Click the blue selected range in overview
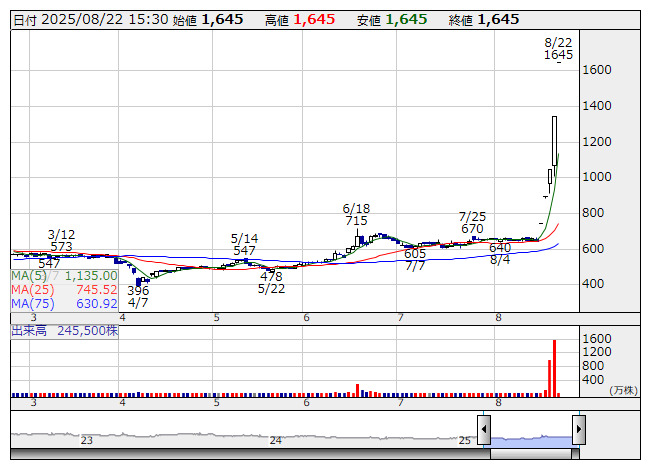 tap(531, 439)
